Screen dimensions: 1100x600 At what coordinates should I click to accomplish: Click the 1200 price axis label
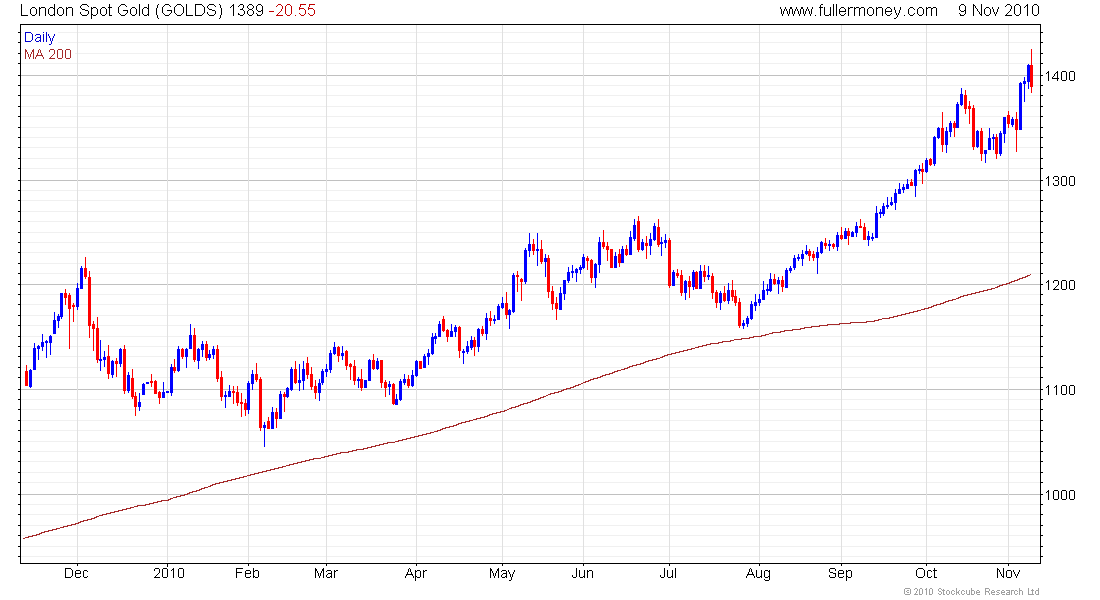[x=1060, y=285]
